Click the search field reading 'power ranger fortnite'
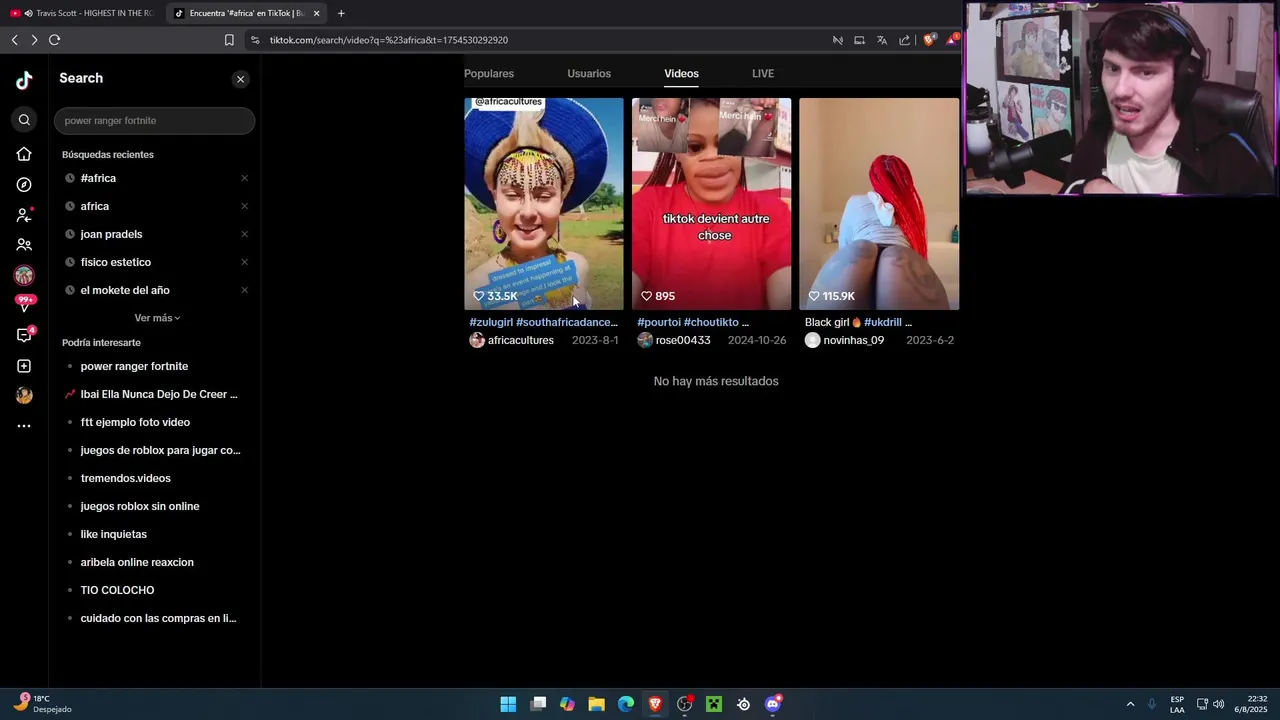This screenshot has width=1280, height=720. pos(154,120)
